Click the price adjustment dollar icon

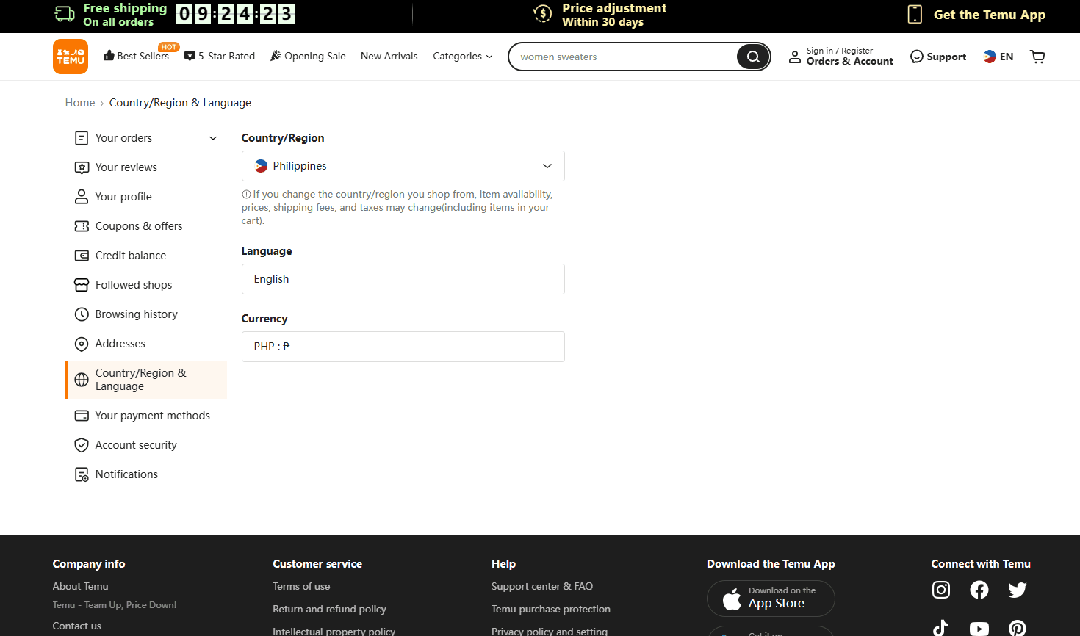point(543,14)
